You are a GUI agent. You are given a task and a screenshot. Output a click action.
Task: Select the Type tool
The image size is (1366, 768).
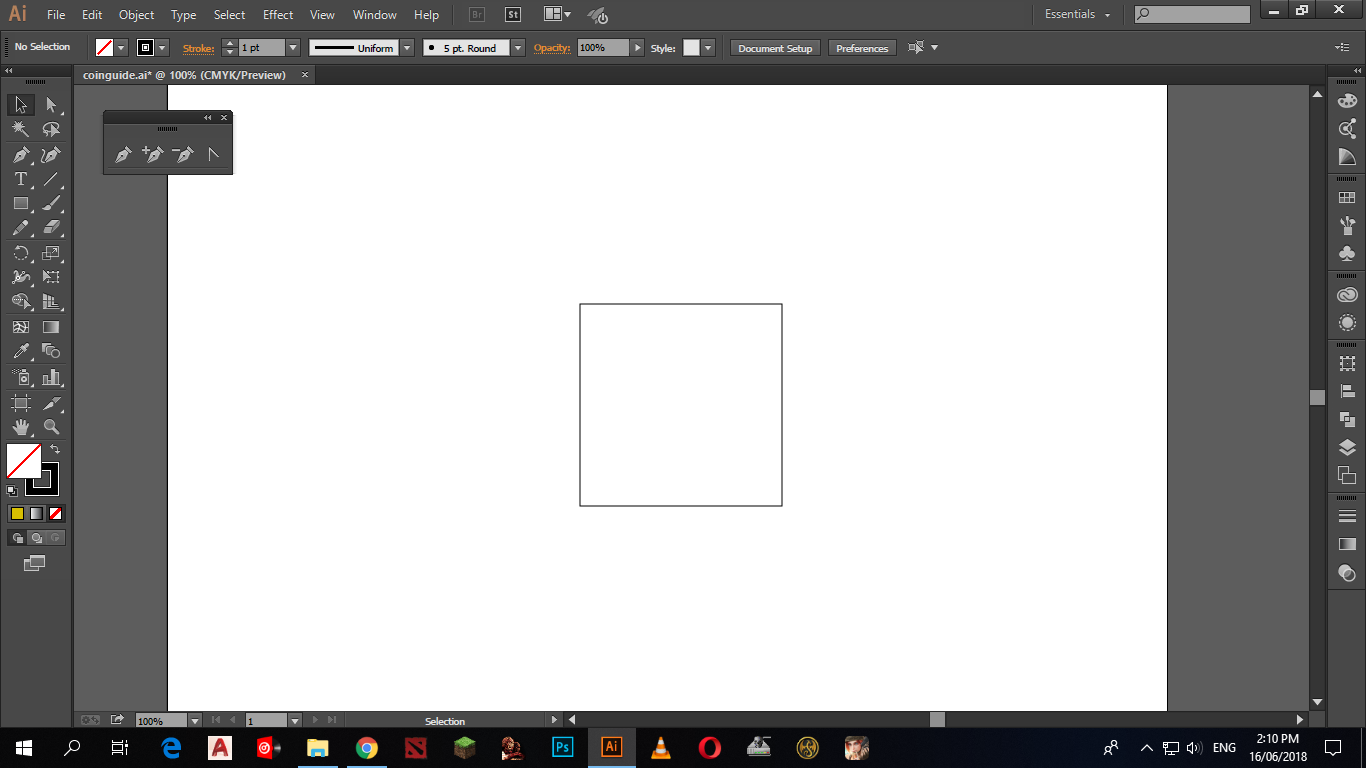point(21,179)
